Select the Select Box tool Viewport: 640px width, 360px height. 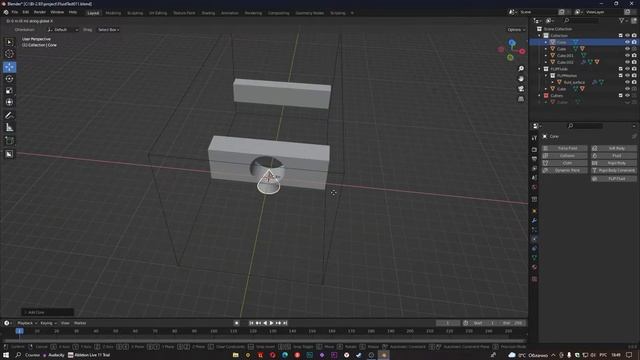tap(9, 42)
